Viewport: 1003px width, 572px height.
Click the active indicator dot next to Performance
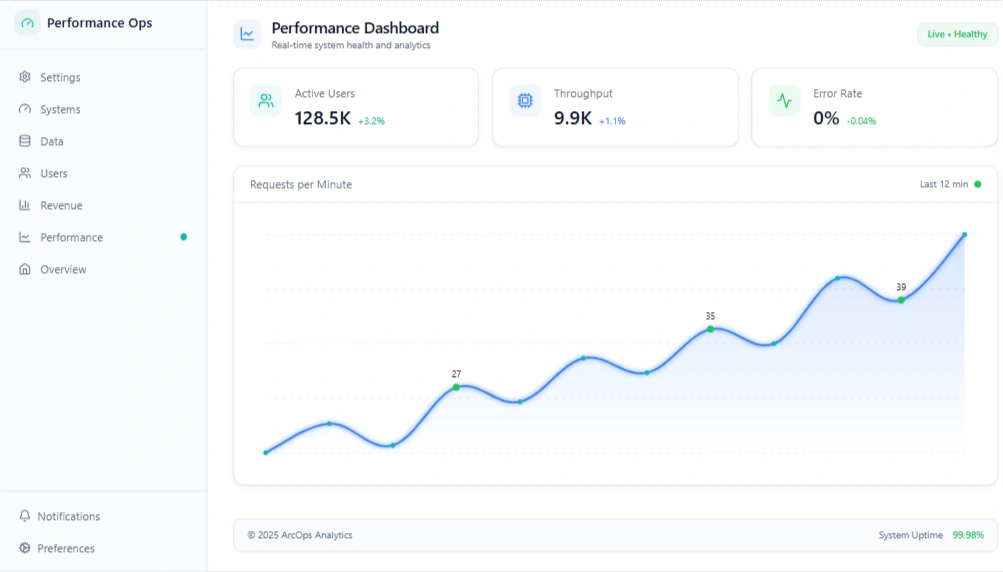(184, 237)
